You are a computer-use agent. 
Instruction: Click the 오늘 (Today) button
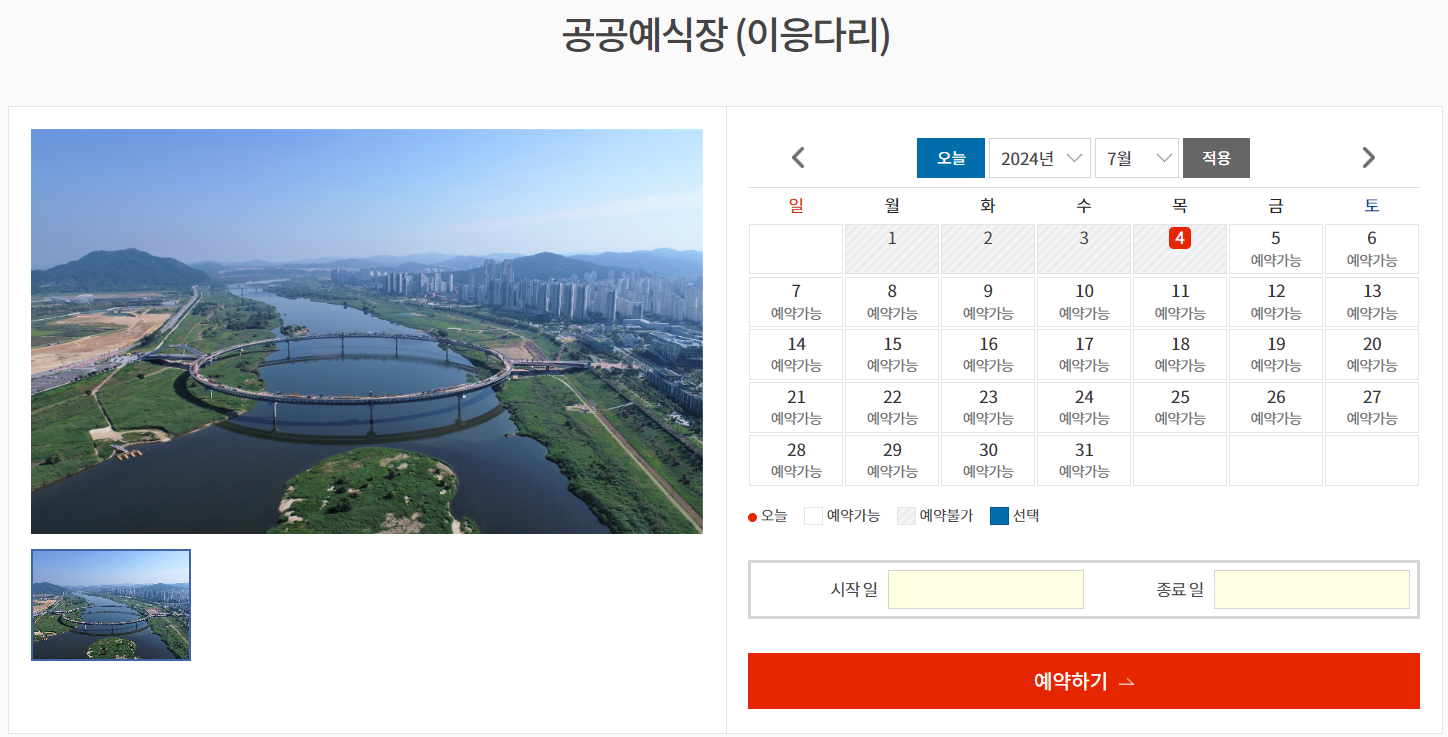(x=950, y=157)
